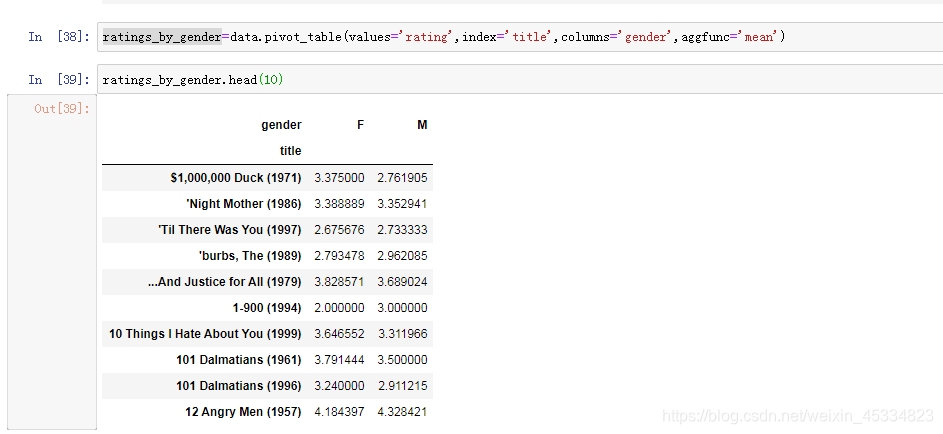
Task: Click the value 3.689024
Action: 402,281
